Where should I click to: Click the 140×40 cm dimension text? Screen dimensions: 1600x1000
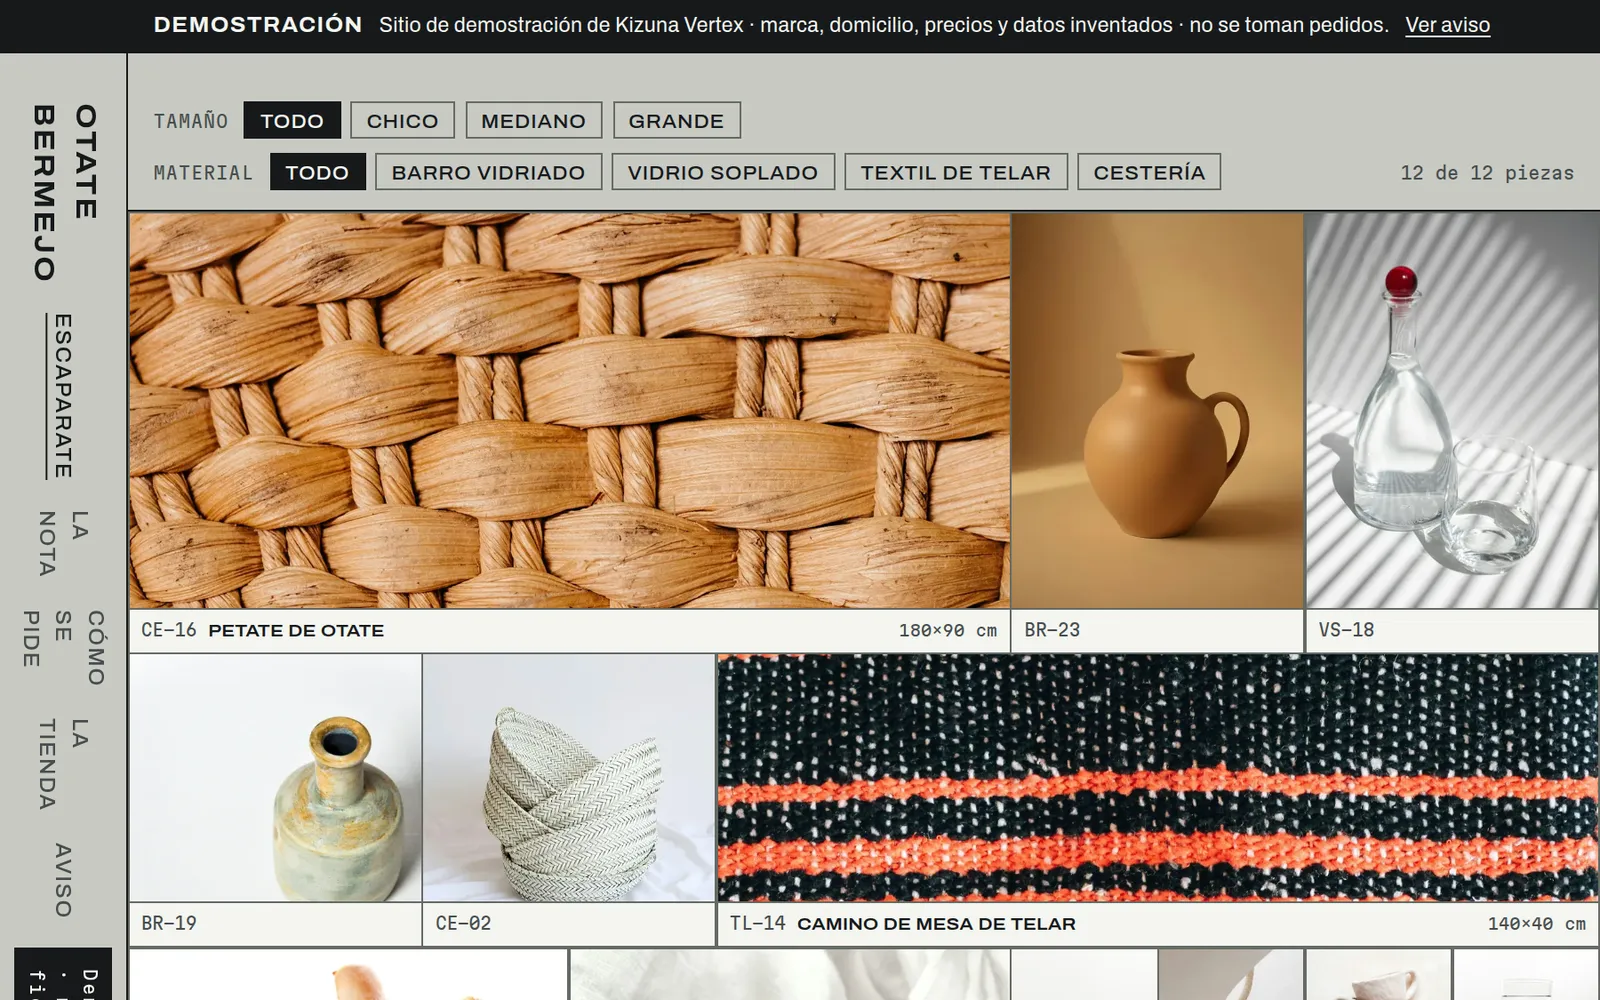click(x=1536, y=924)
